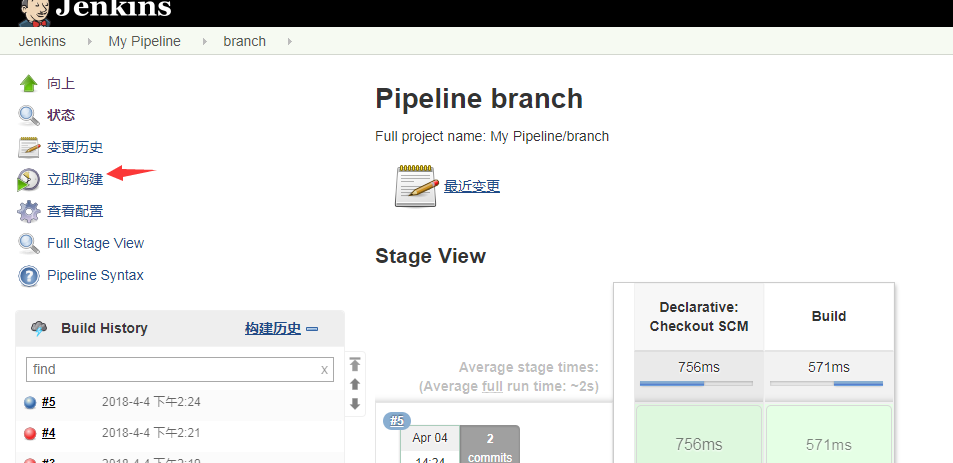Image resolution: width=953 pixels, height=463 pixels.
Task: Open 最近变更 link
Action: click(472, 187)
